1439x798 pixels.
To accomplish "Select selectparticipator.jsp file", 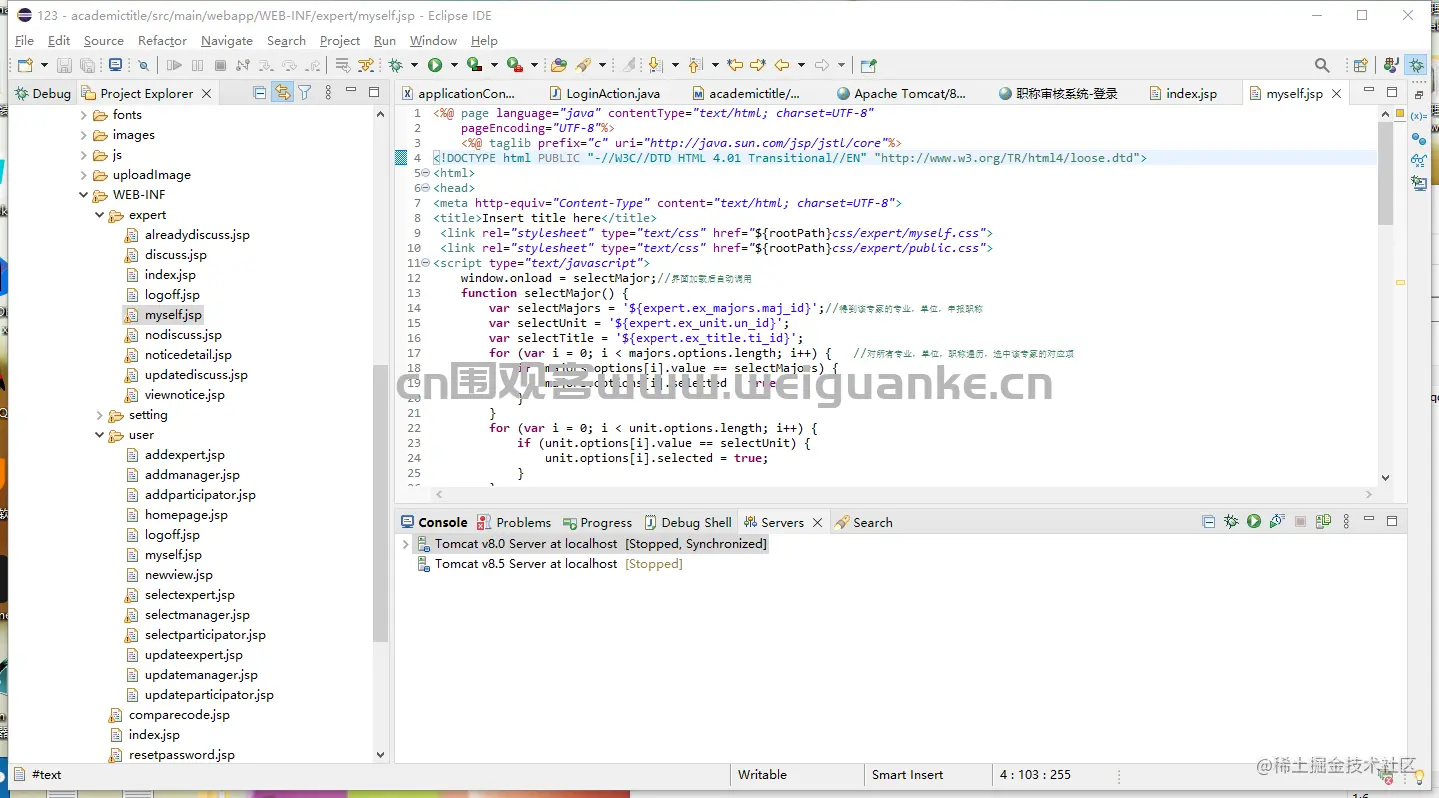I will (x=195, y=635).
